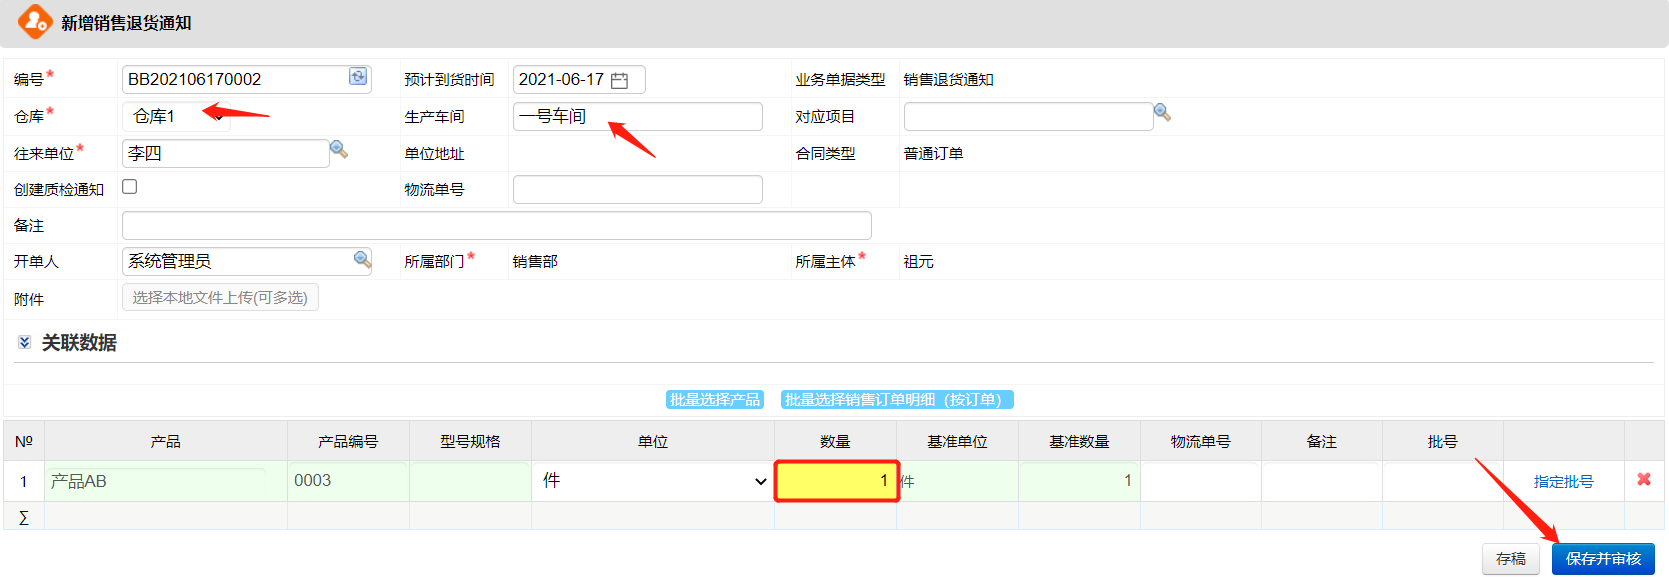Focus the empty 对应项目 input

[x=1028, y=116]
